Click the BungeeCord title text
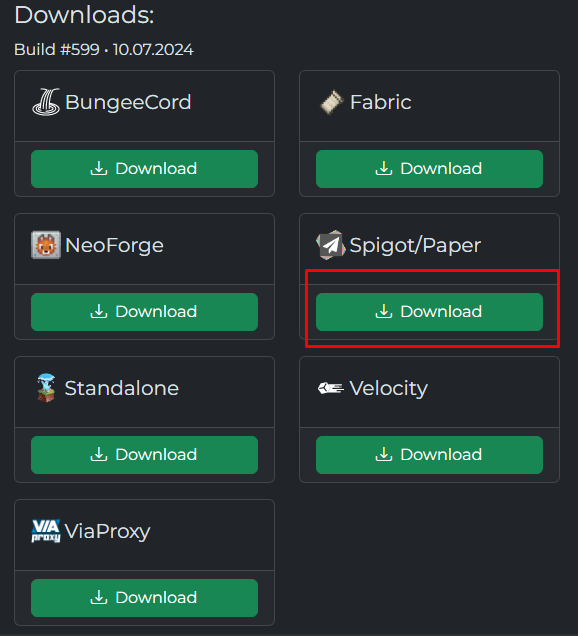This screenshot has height=636, width=578. [128, 103]
